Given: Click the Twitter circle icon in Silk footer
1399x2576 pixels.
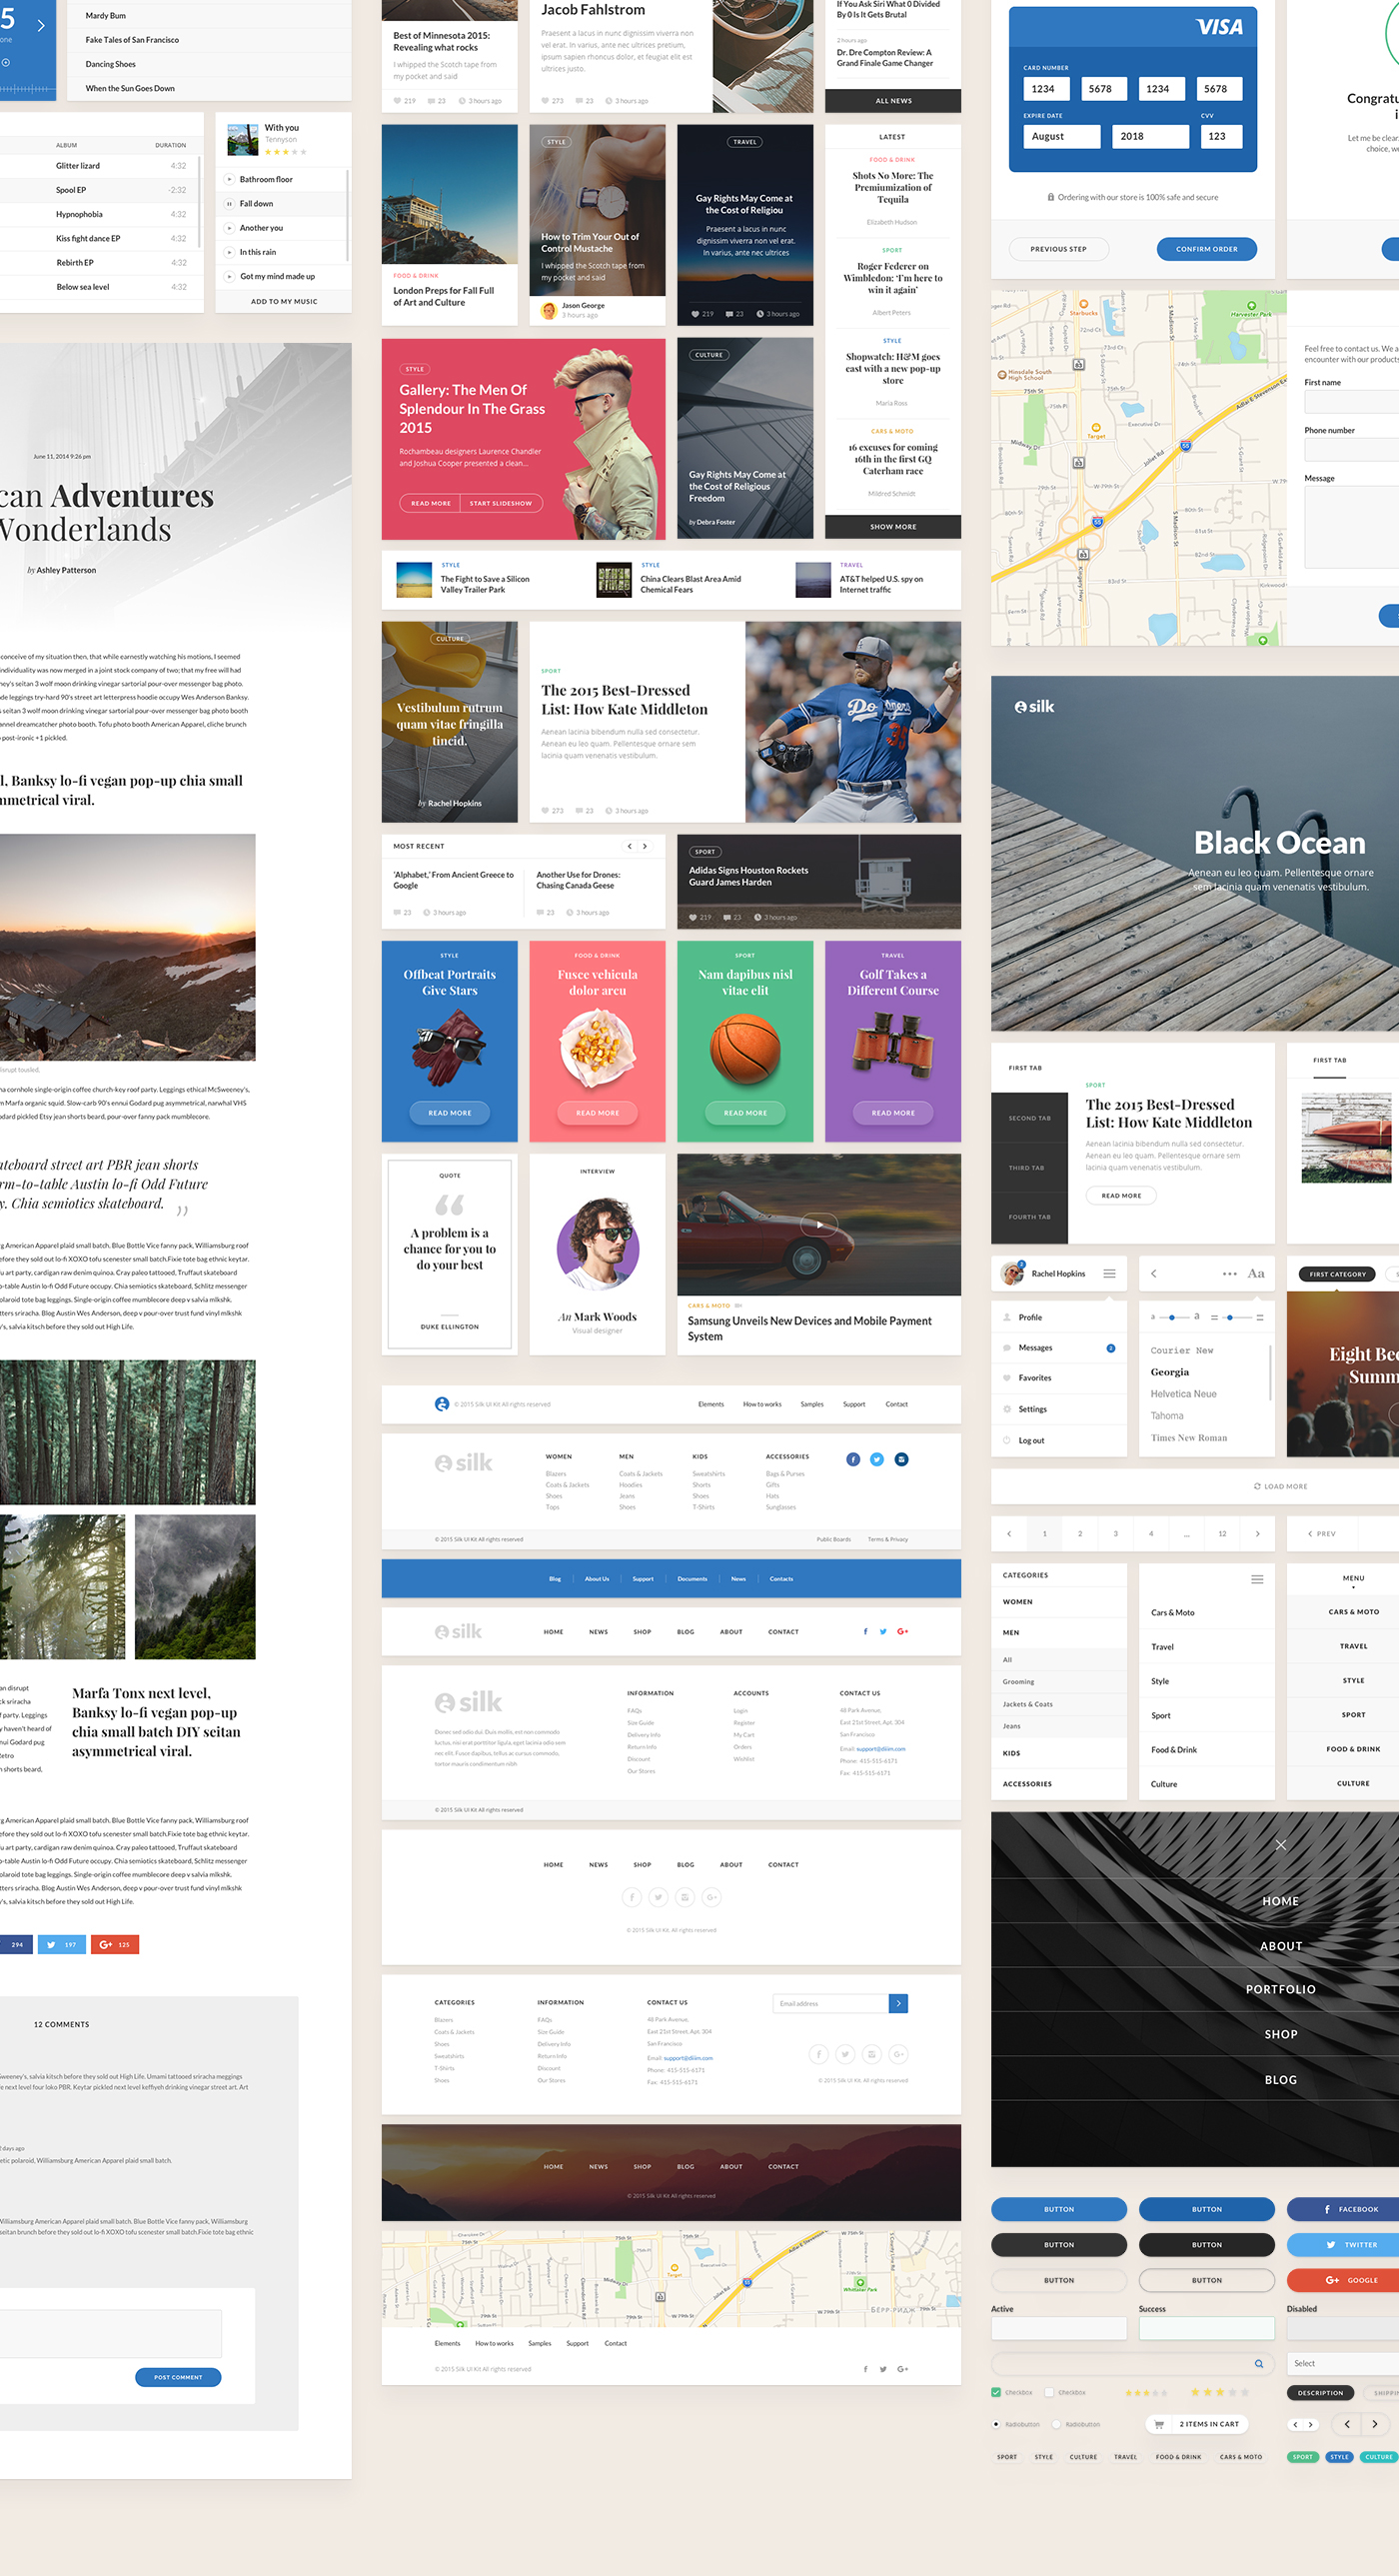Looking at the screenshot, I should pyautogui.click(x=877, y=1459).
